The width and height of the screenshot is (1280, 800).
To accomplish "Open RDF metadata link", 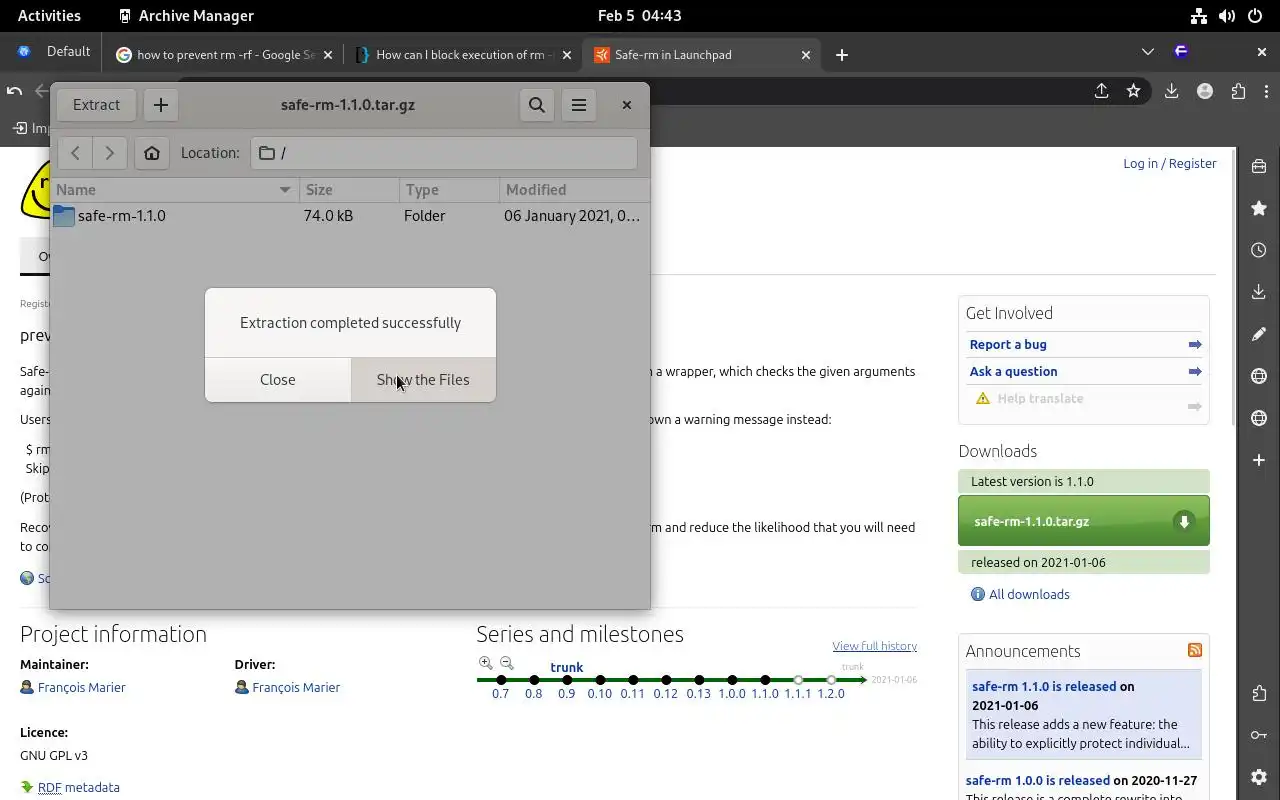I will point(79,787).
